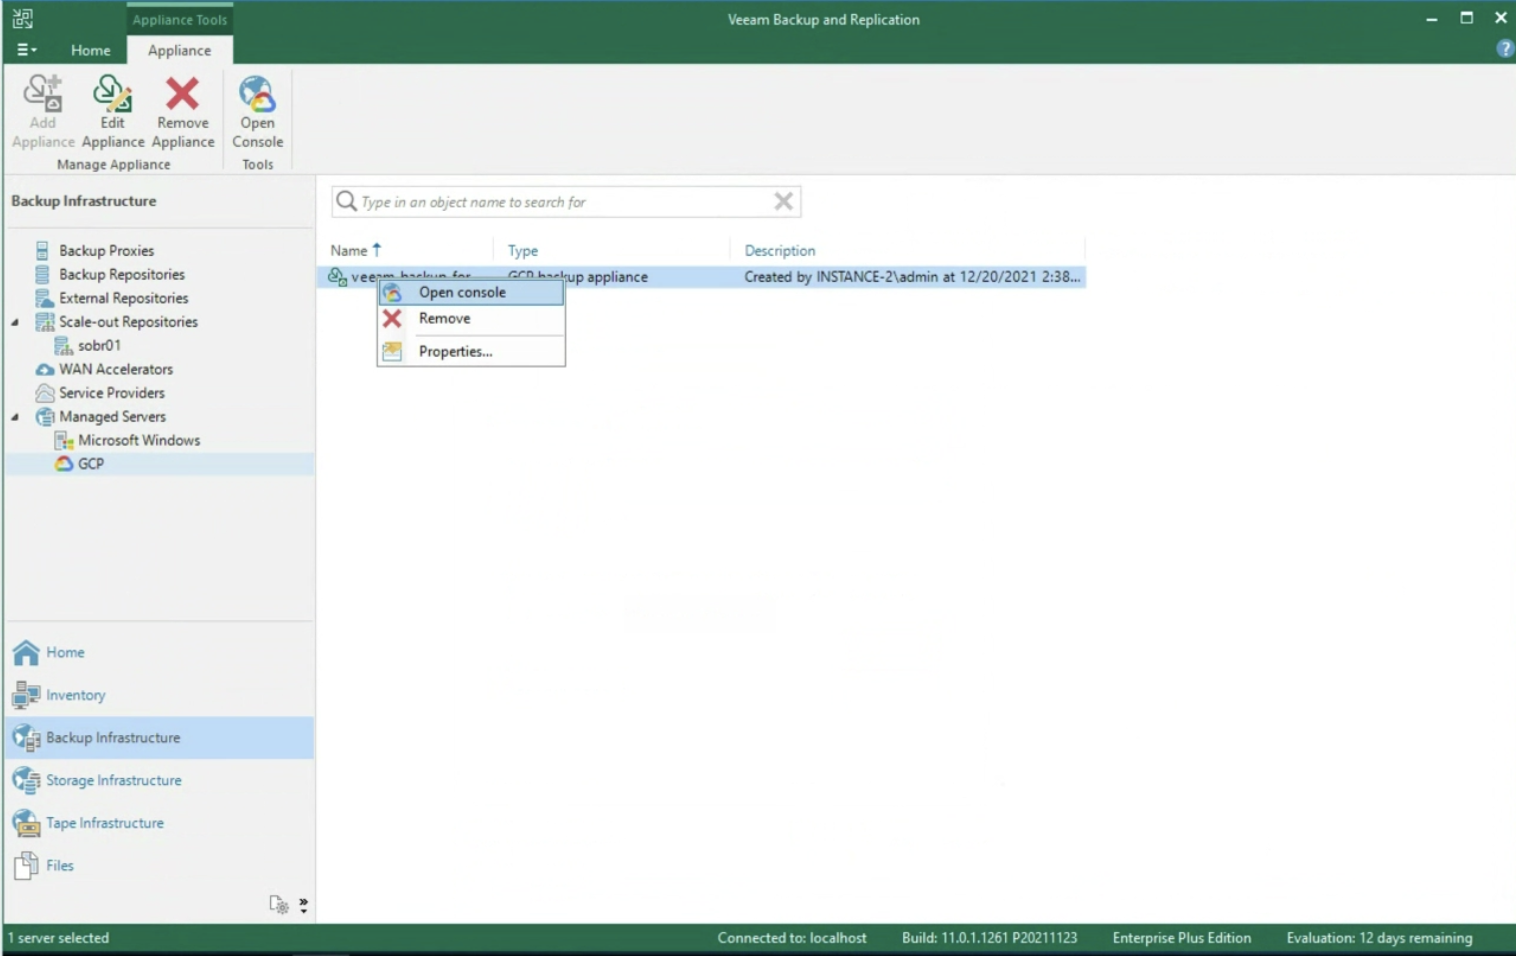Sort by the Name column header
Viewport: 1516px width, 956px height.
(349, 250)
